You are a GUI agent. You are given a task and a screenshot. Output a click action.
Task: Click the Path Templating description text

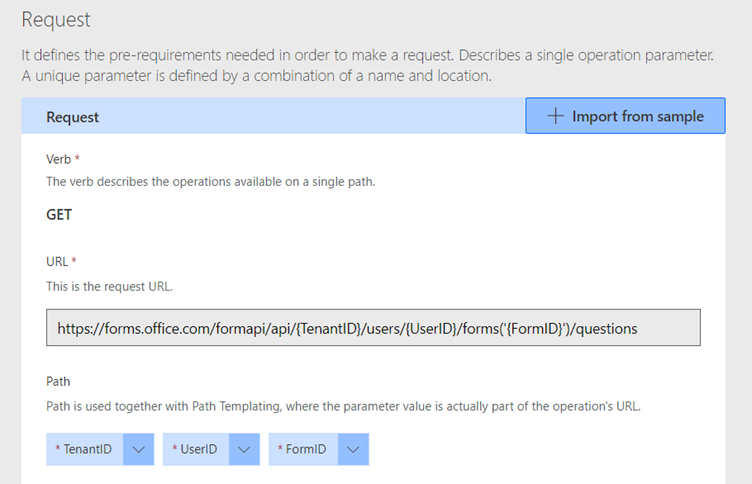pos(343,406)
